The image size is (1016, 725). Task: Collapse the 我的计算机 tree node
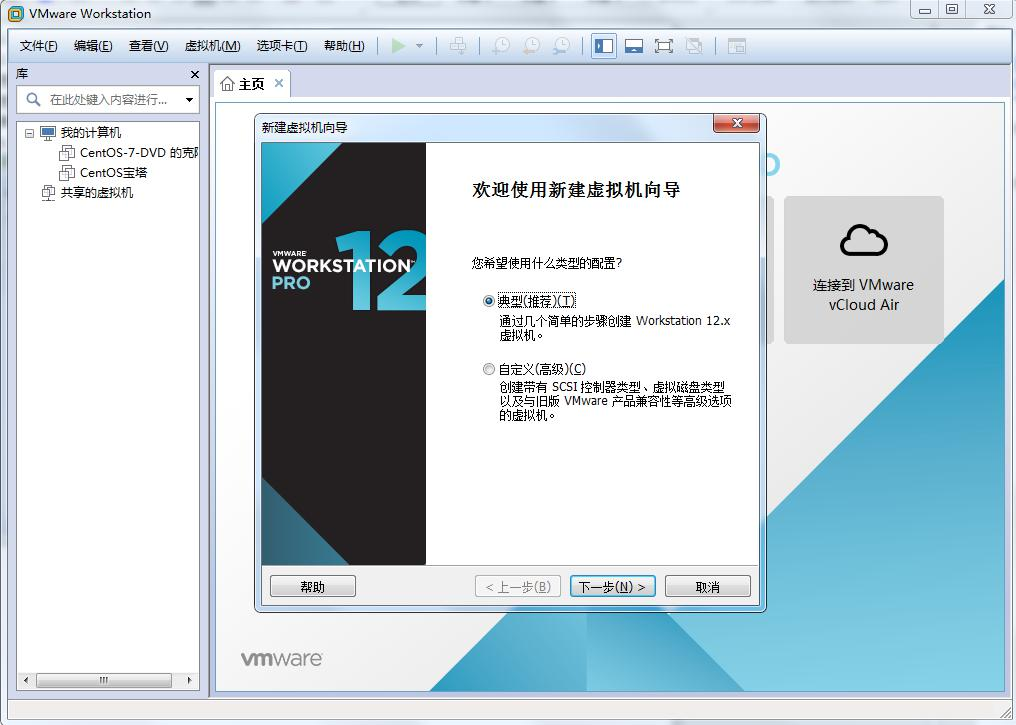coord(29,133)
